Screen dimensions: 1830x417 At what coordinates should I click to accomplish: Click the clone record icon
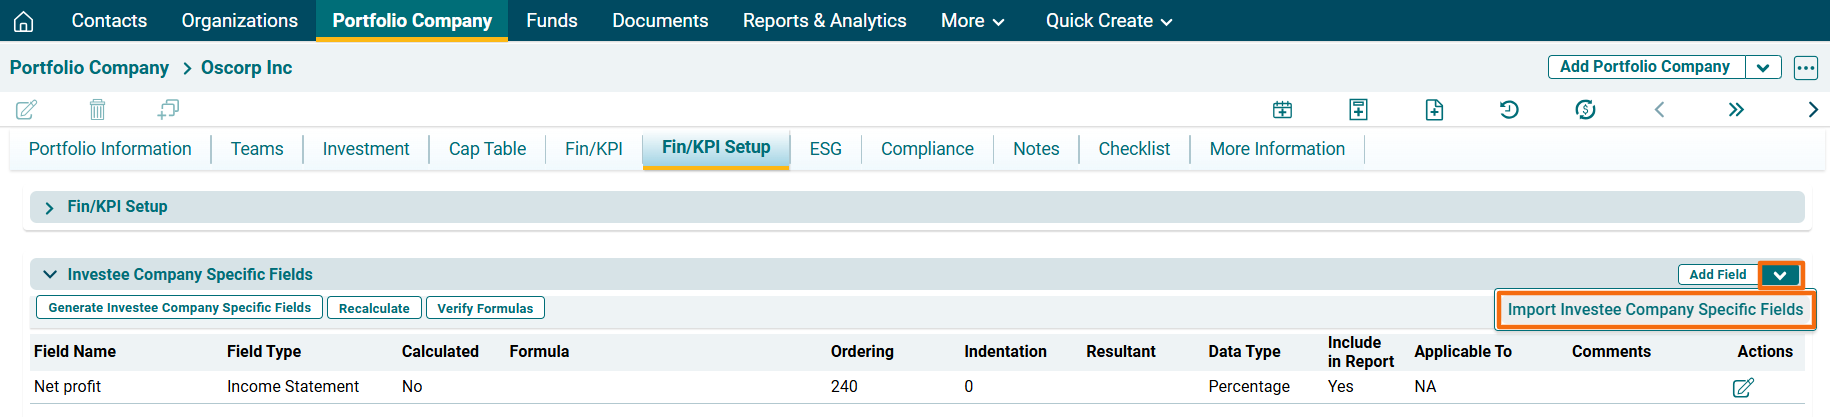click(168, 109)
